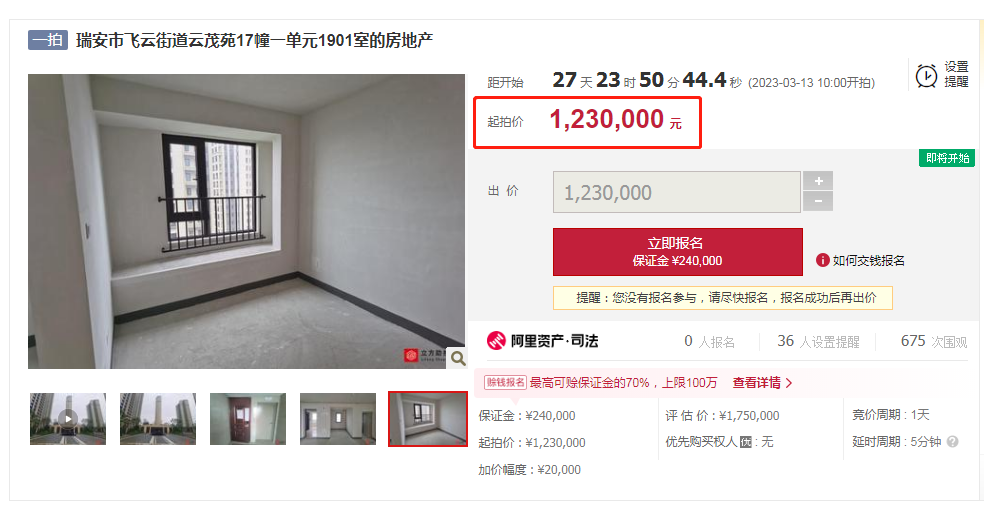Select the living room photo thumbnail

pyautogui.click(x=338, y=418)
